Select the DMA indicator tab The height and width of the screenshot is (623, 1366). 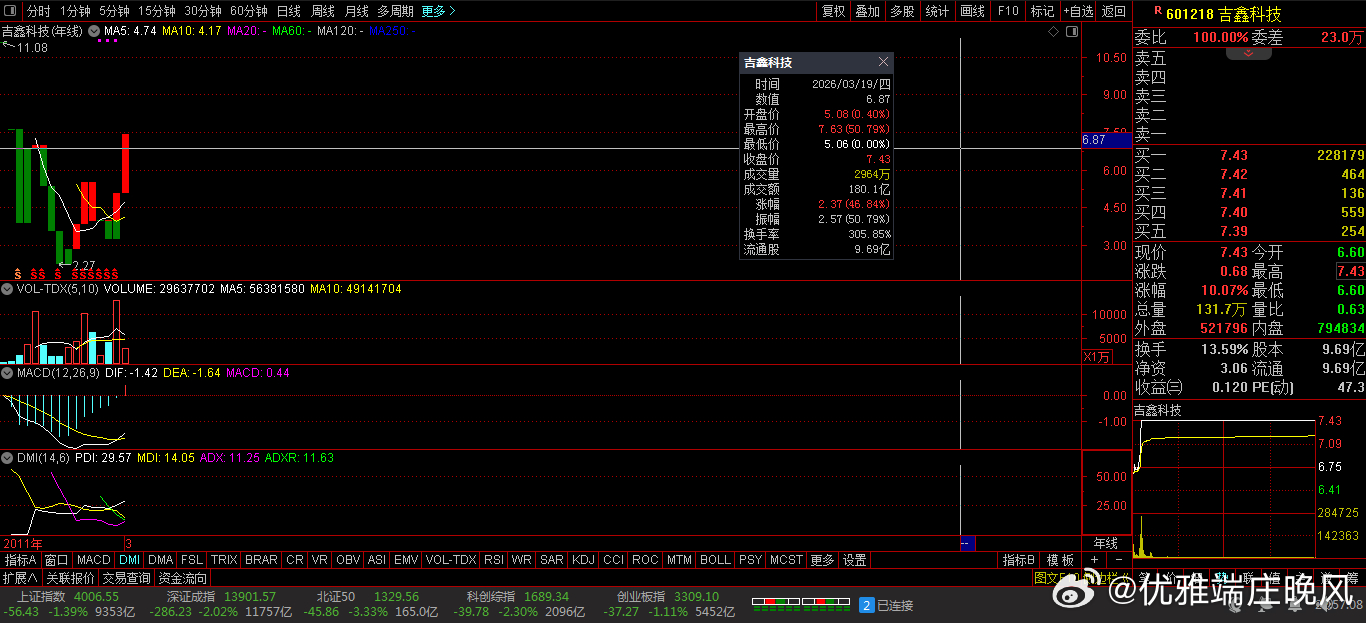point(161,560)
